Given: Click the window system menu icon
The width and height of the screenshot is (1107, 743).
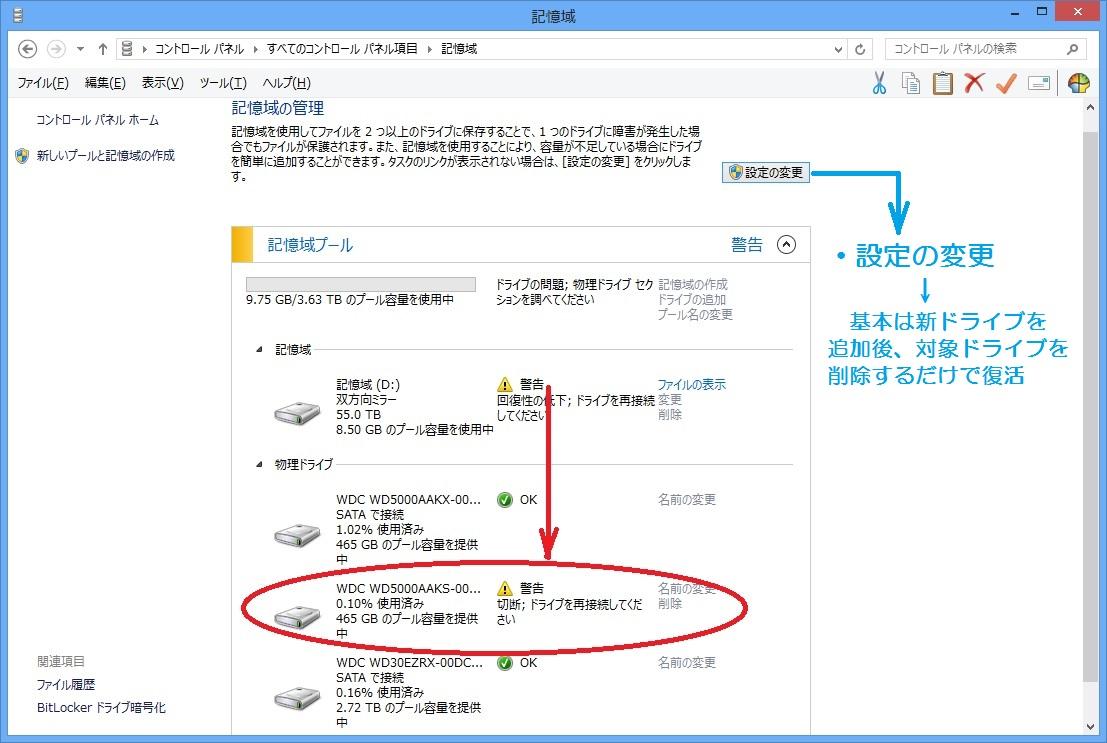Looking at the screenshot, I should pyautogui.click(x=18, y=14).
